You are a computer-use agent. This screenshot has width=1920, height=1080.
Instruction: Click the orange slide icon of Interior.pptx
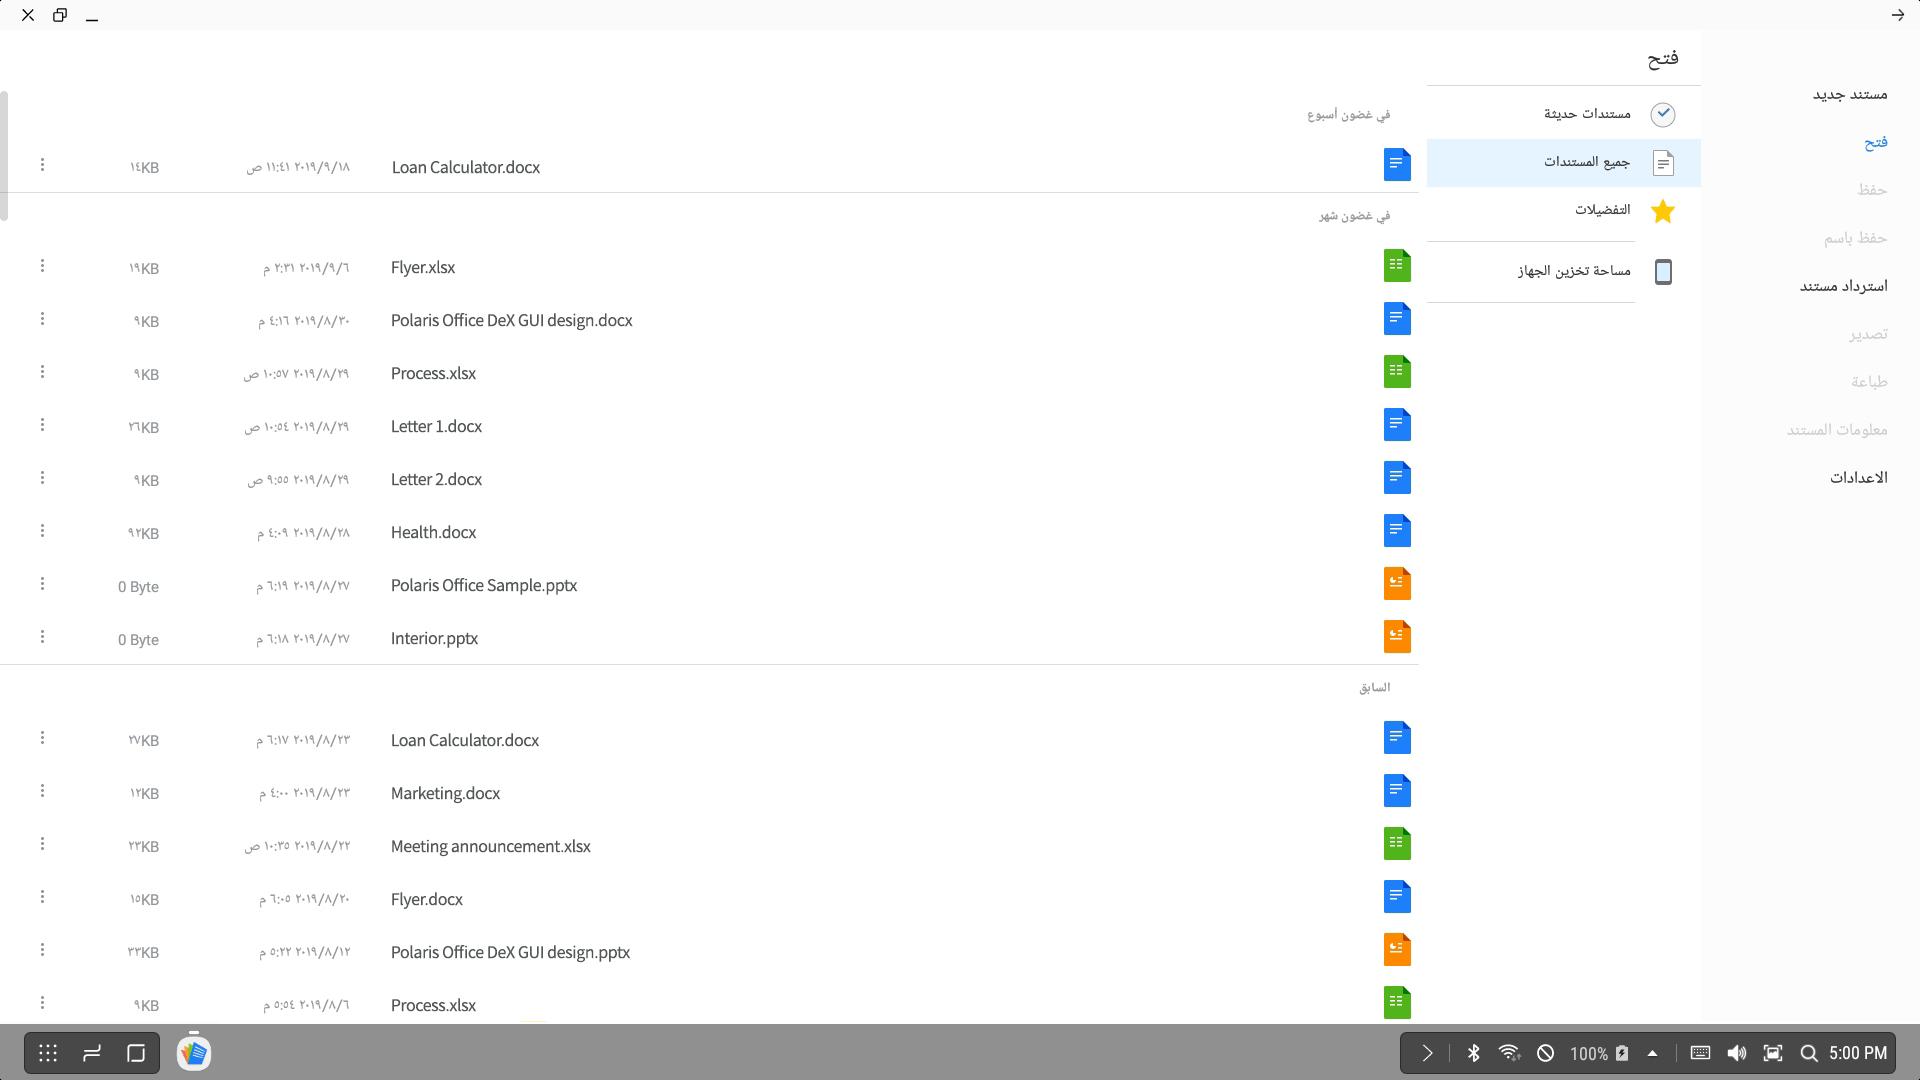(1397, 637)
